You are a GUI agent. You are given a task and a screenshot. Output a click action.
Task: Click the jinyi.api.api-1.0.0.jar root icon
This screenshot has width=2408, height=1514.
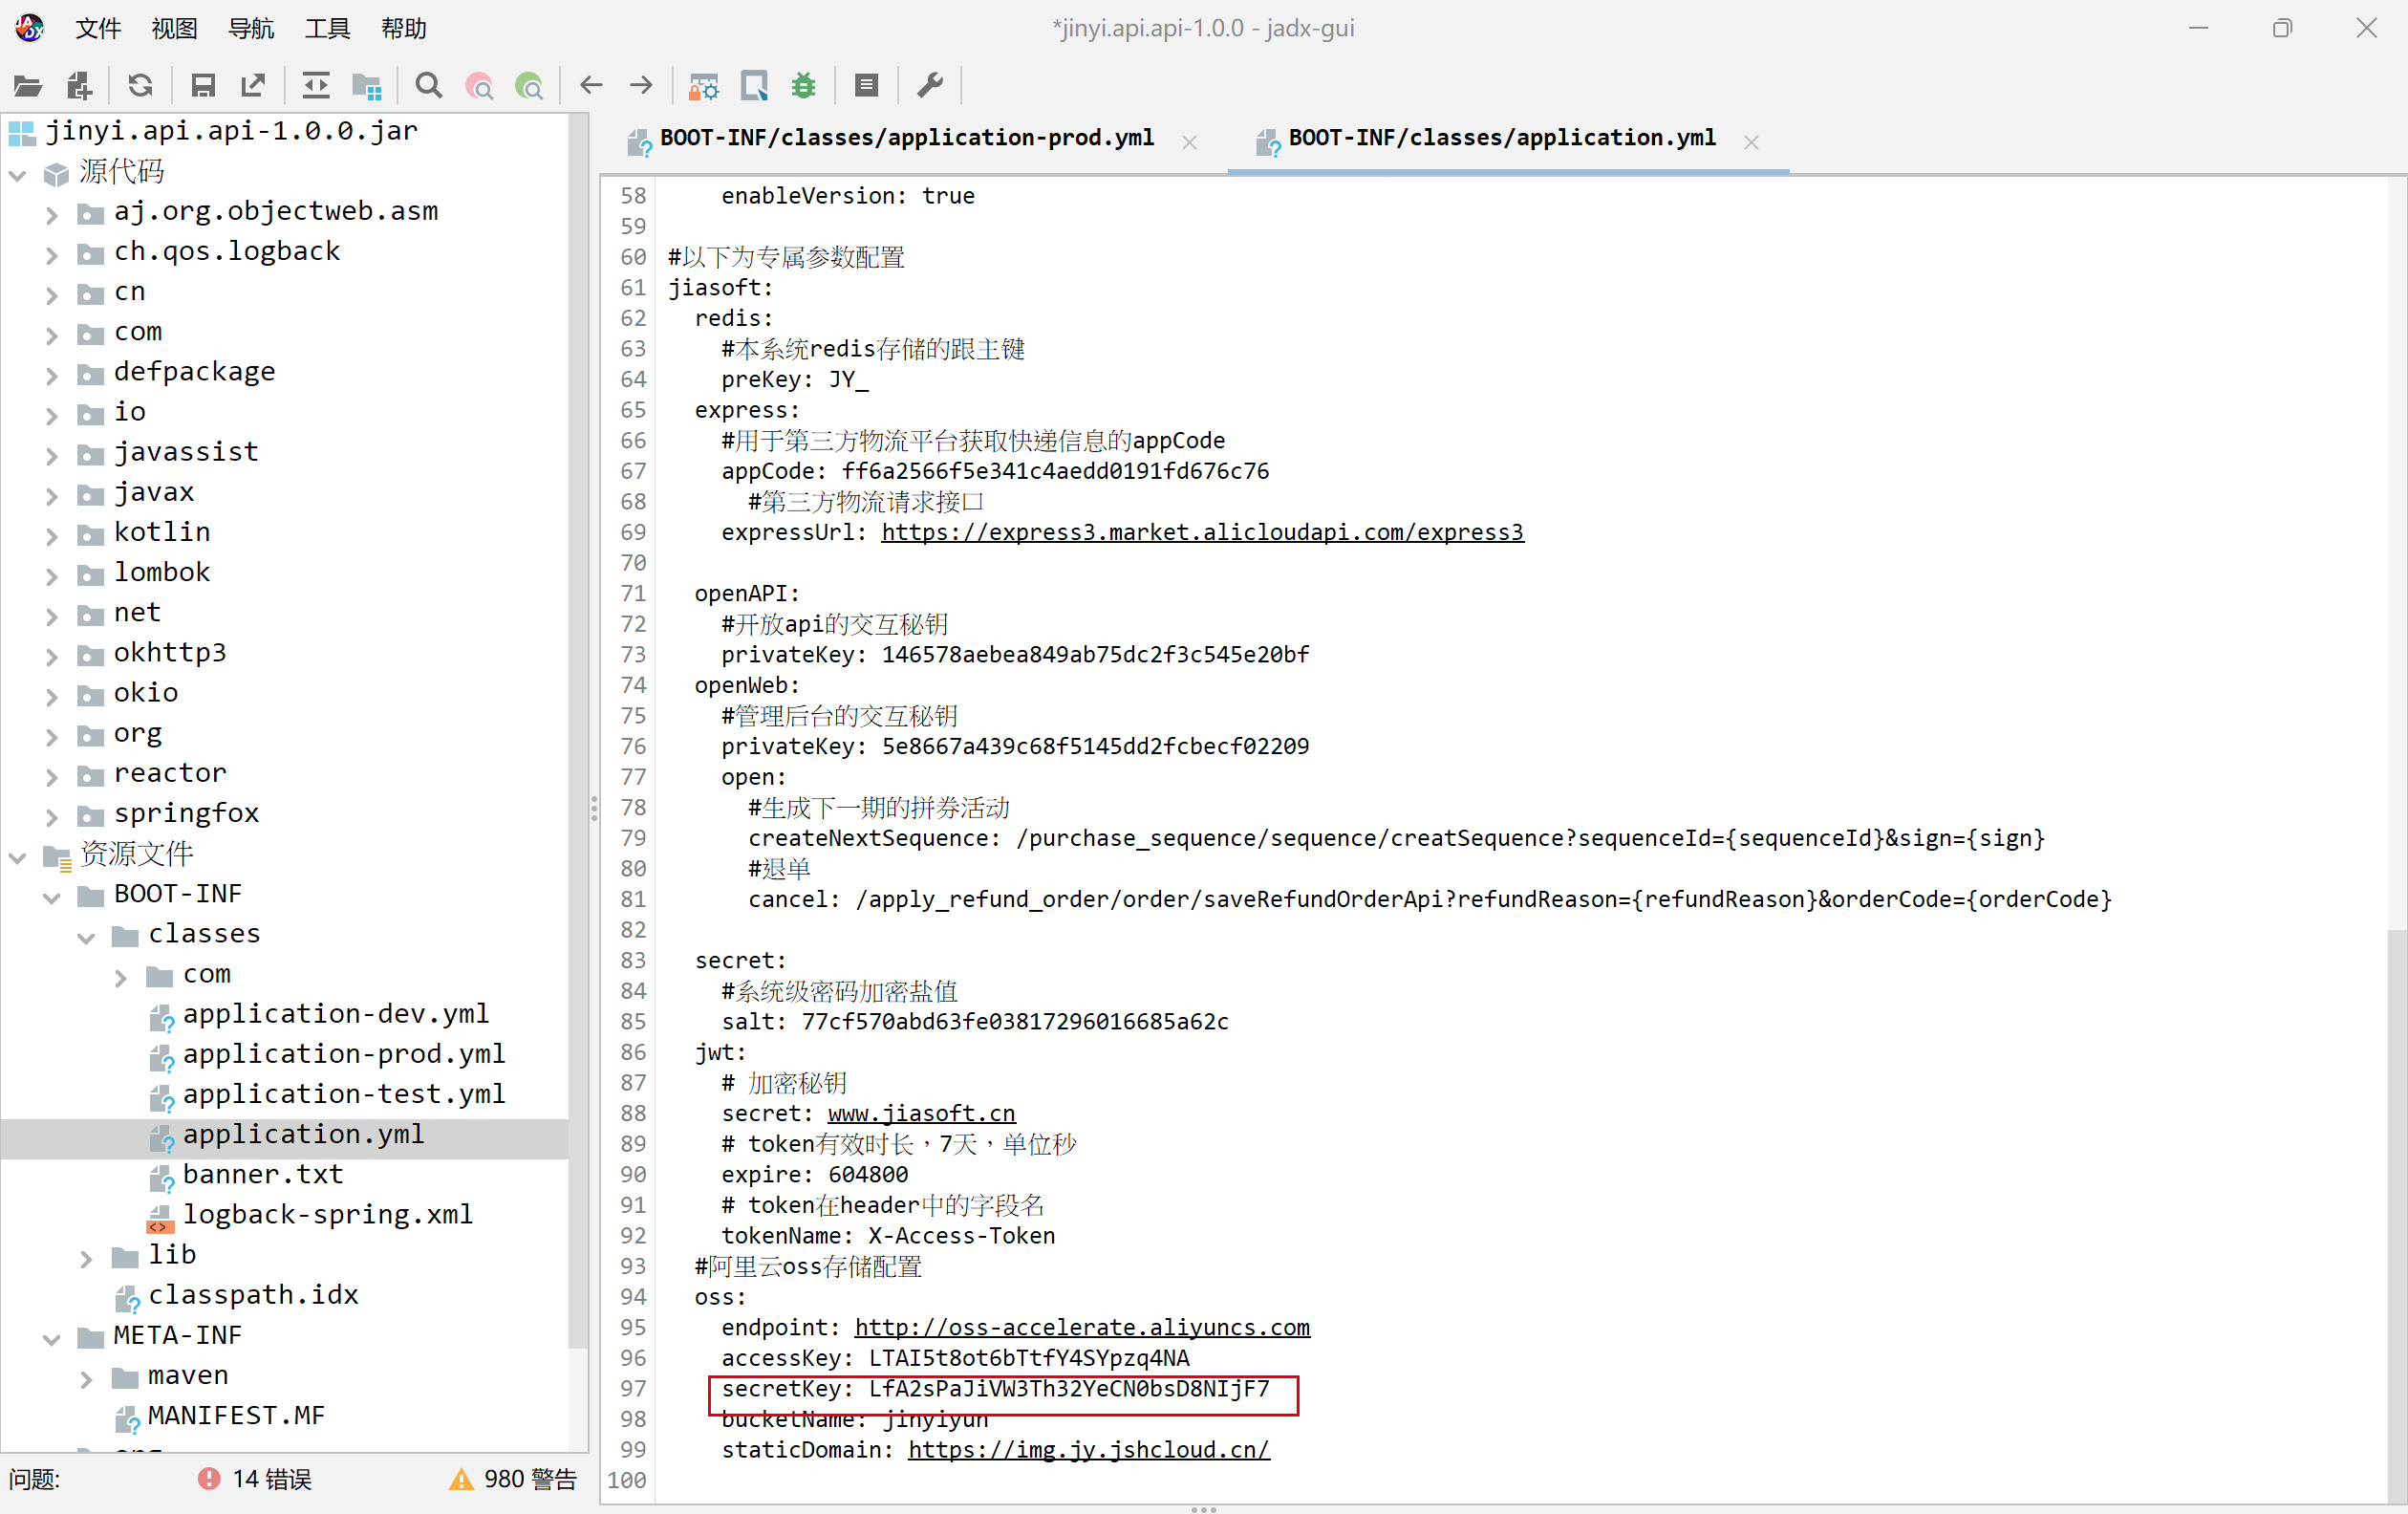(x=22, y=131)
